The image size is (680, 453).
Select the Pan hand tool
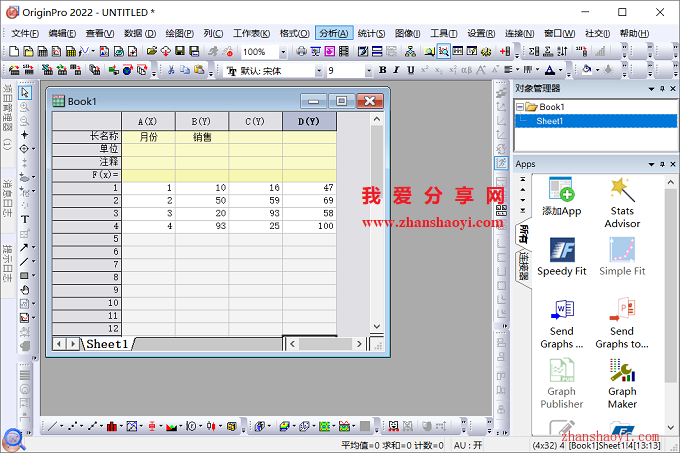[25, 290]
